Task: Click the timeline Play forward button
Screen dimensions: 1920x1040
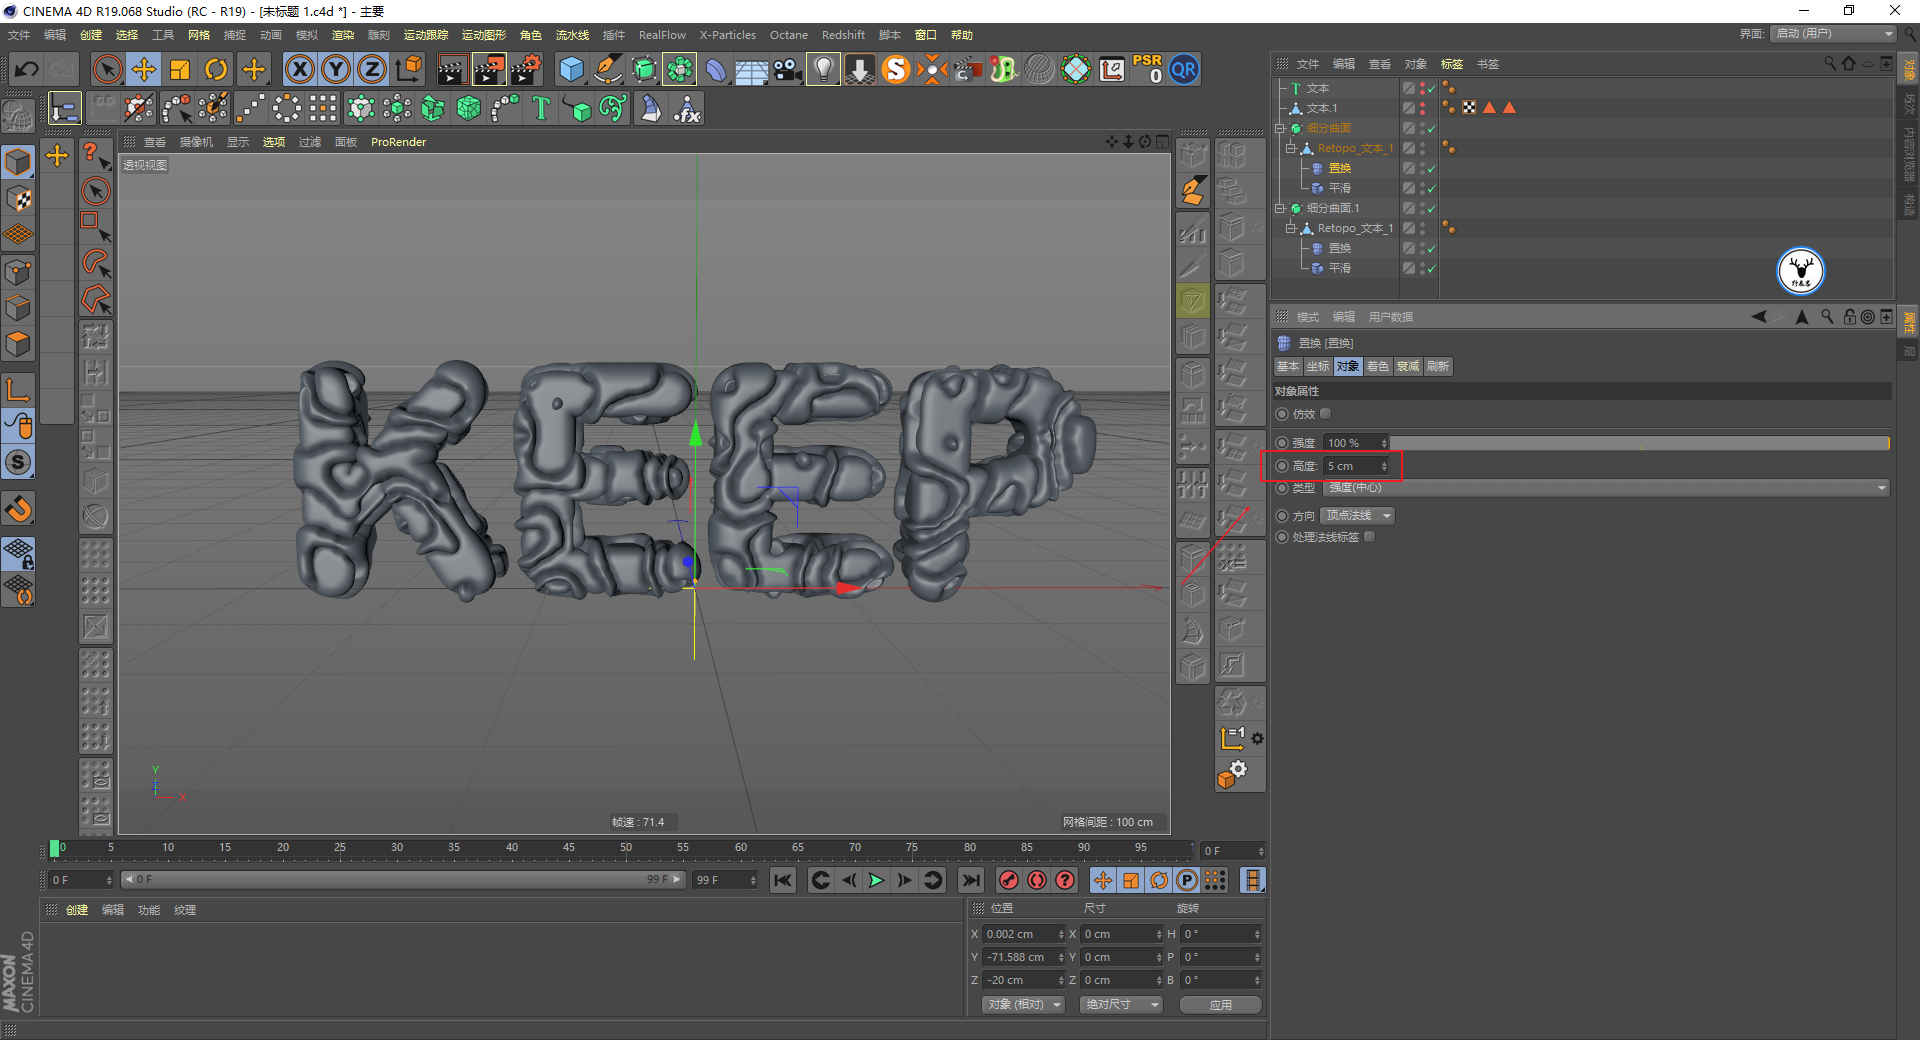Action: [x=876, y=880]
